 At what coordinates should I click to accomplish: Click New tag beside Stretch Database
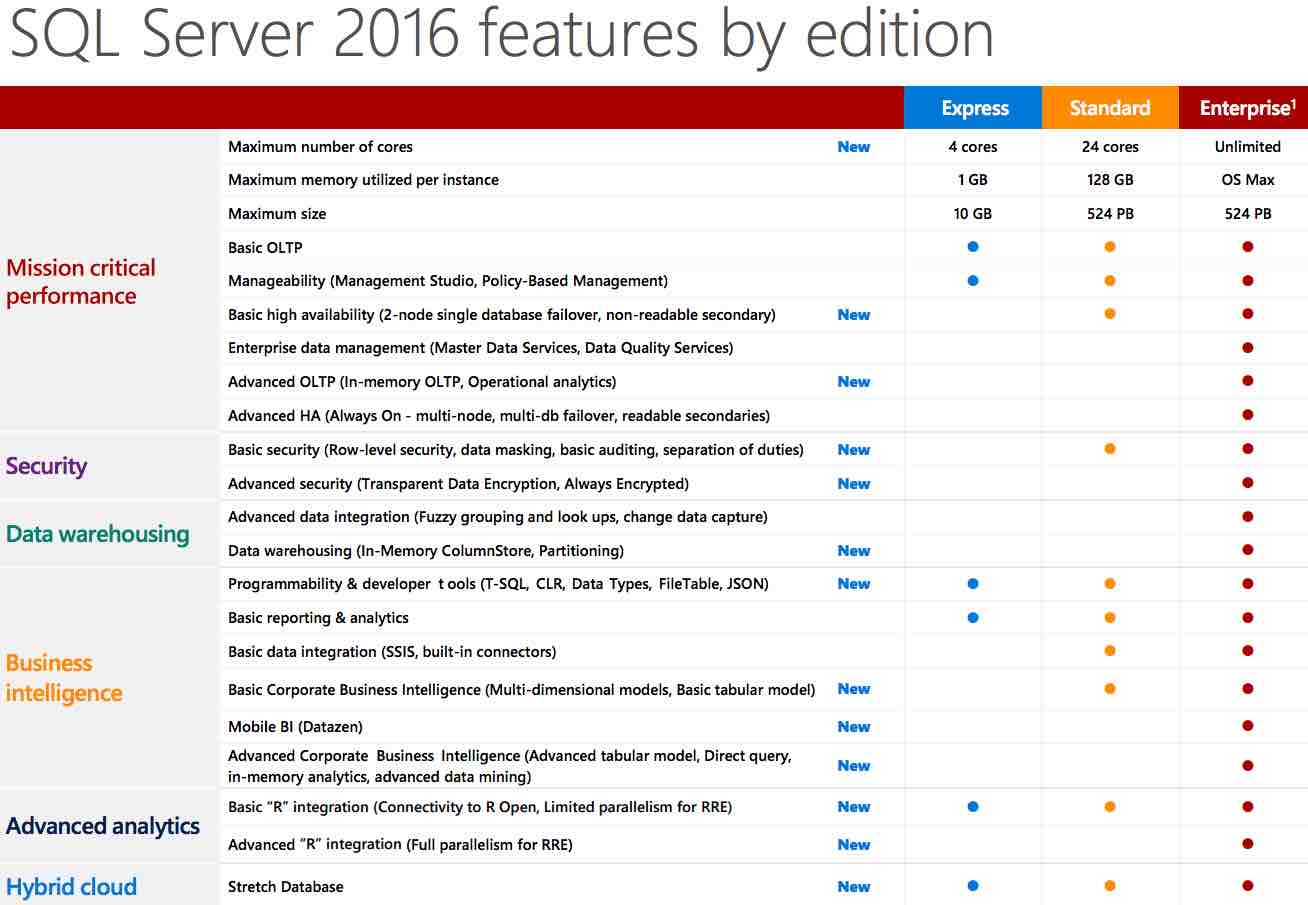click(854, 886)
